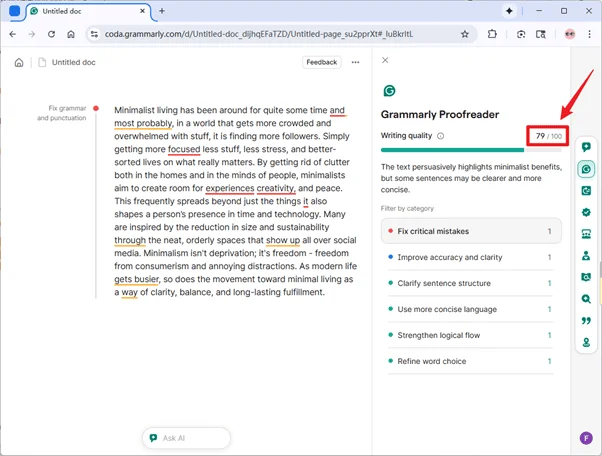Viewport: 602px width, 456px height.
Task: Filter by Improve accuracy and clarity
Action: (x=471, y=257)
